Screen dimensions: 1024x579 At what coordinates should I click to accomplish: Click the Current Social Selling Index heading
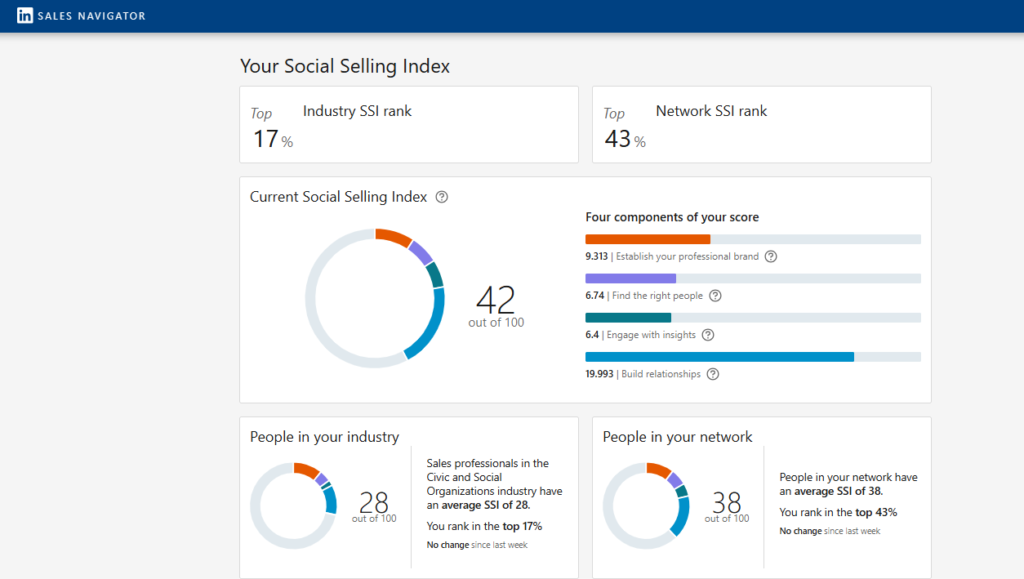[x=338, y=197]
